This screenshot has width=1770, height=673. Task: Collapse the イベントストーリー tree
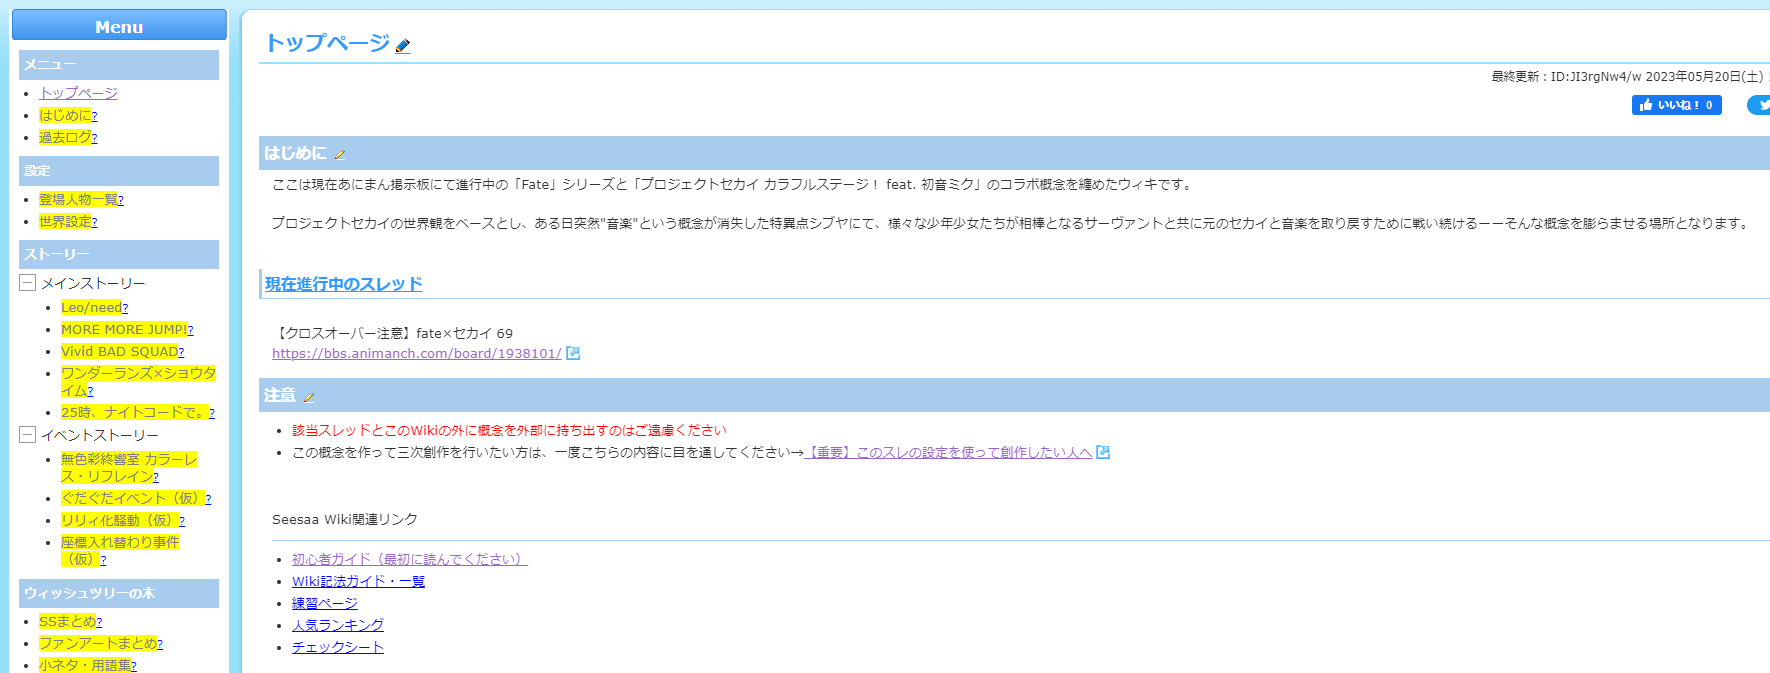(28, 435)
